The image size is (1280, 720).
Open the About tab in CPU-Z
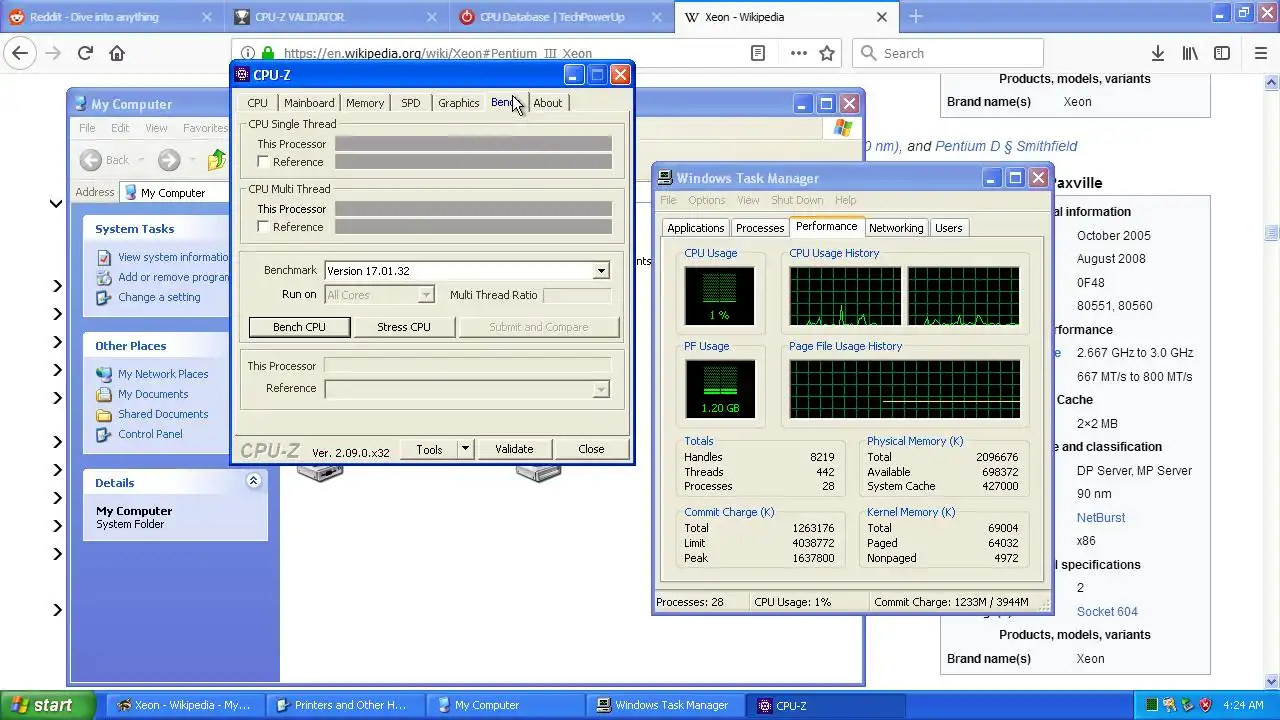(x=548, y=103)
